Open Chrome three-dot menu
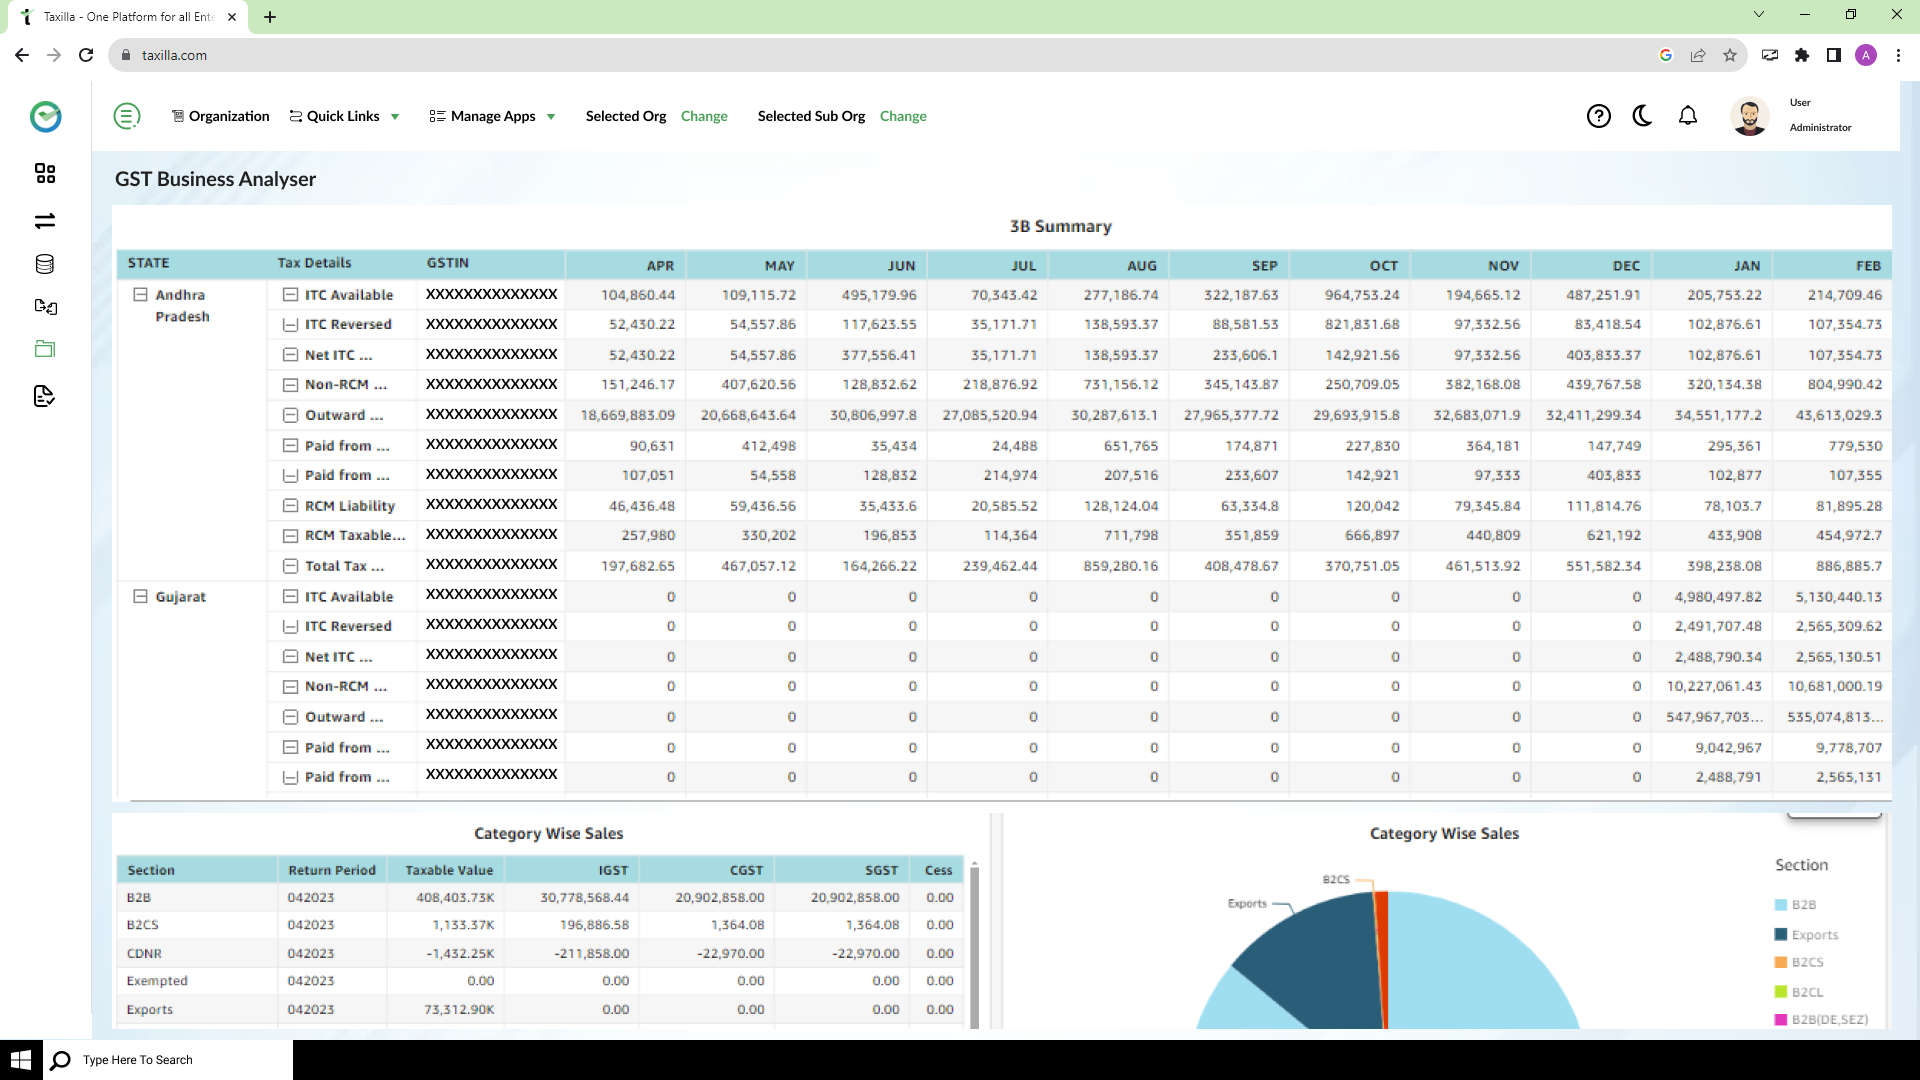Viewport: 1920px width, 1080px height. 1898,56
